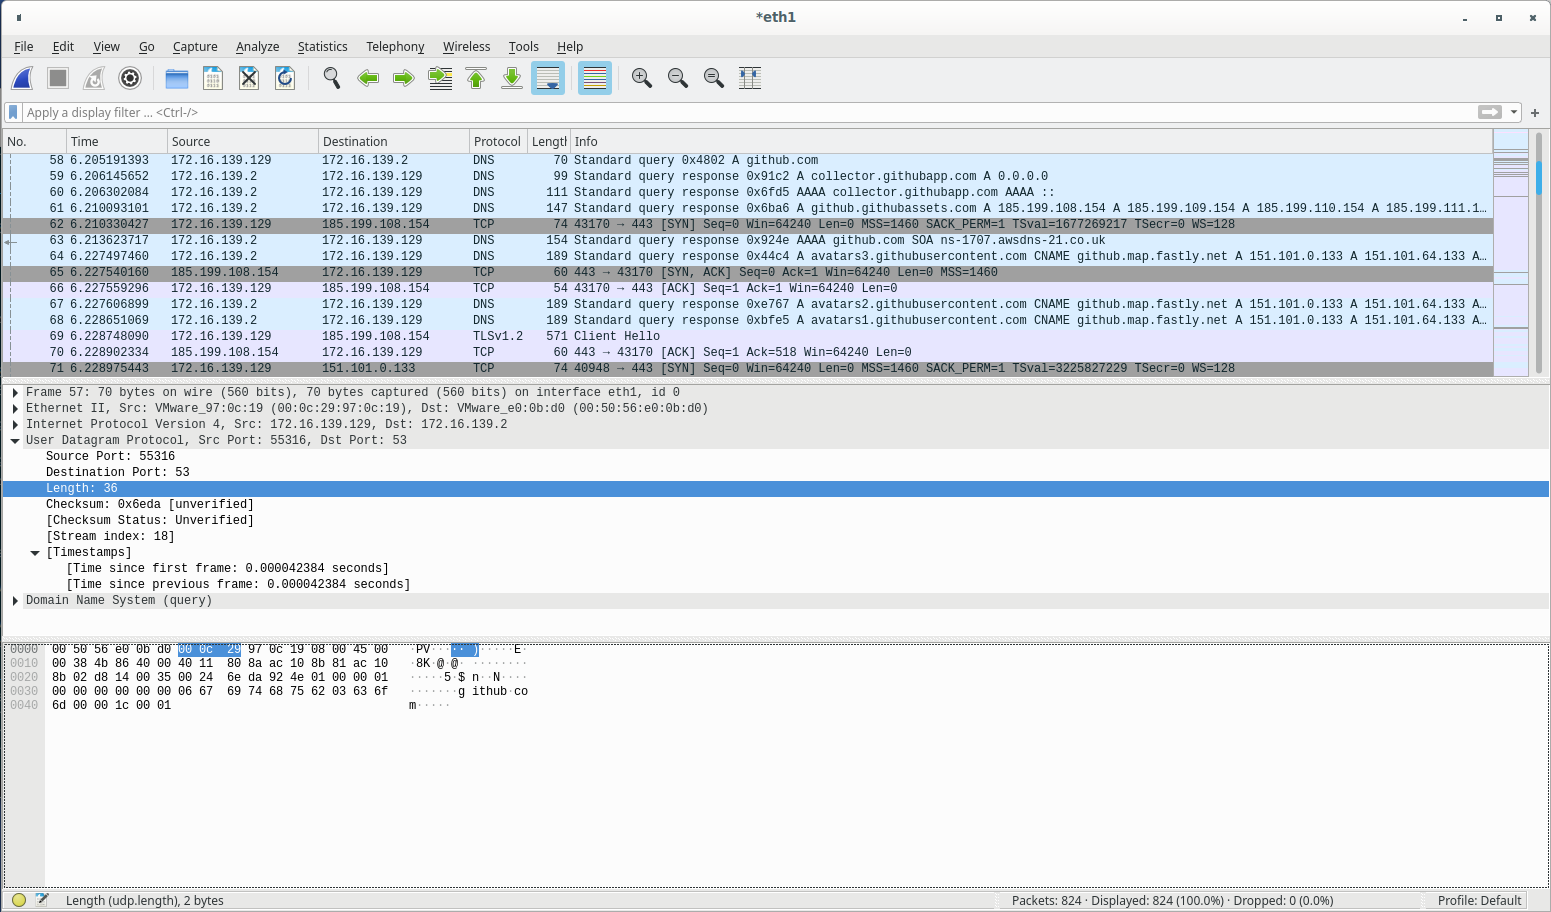Add a display filter button with plus
This screenshot has height=912, width=1551.
[x=1535, y=113]
